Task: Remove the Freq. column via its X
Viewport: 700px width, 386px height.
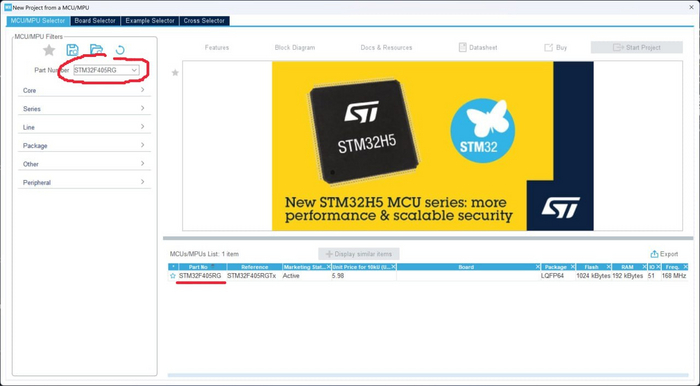Action: [x=685, y=267]
